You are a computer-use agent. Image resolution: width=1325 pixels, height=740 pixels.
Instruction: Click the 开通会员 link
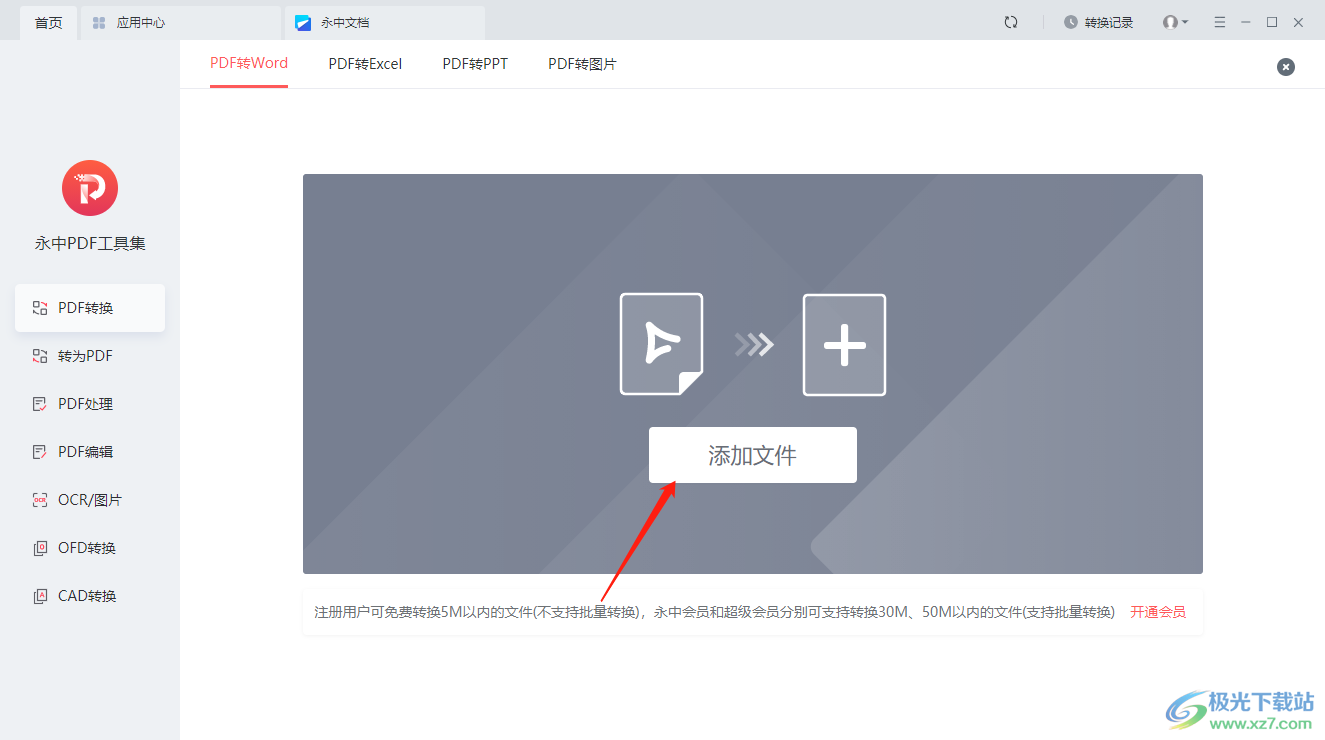(x=1158, y=612)
